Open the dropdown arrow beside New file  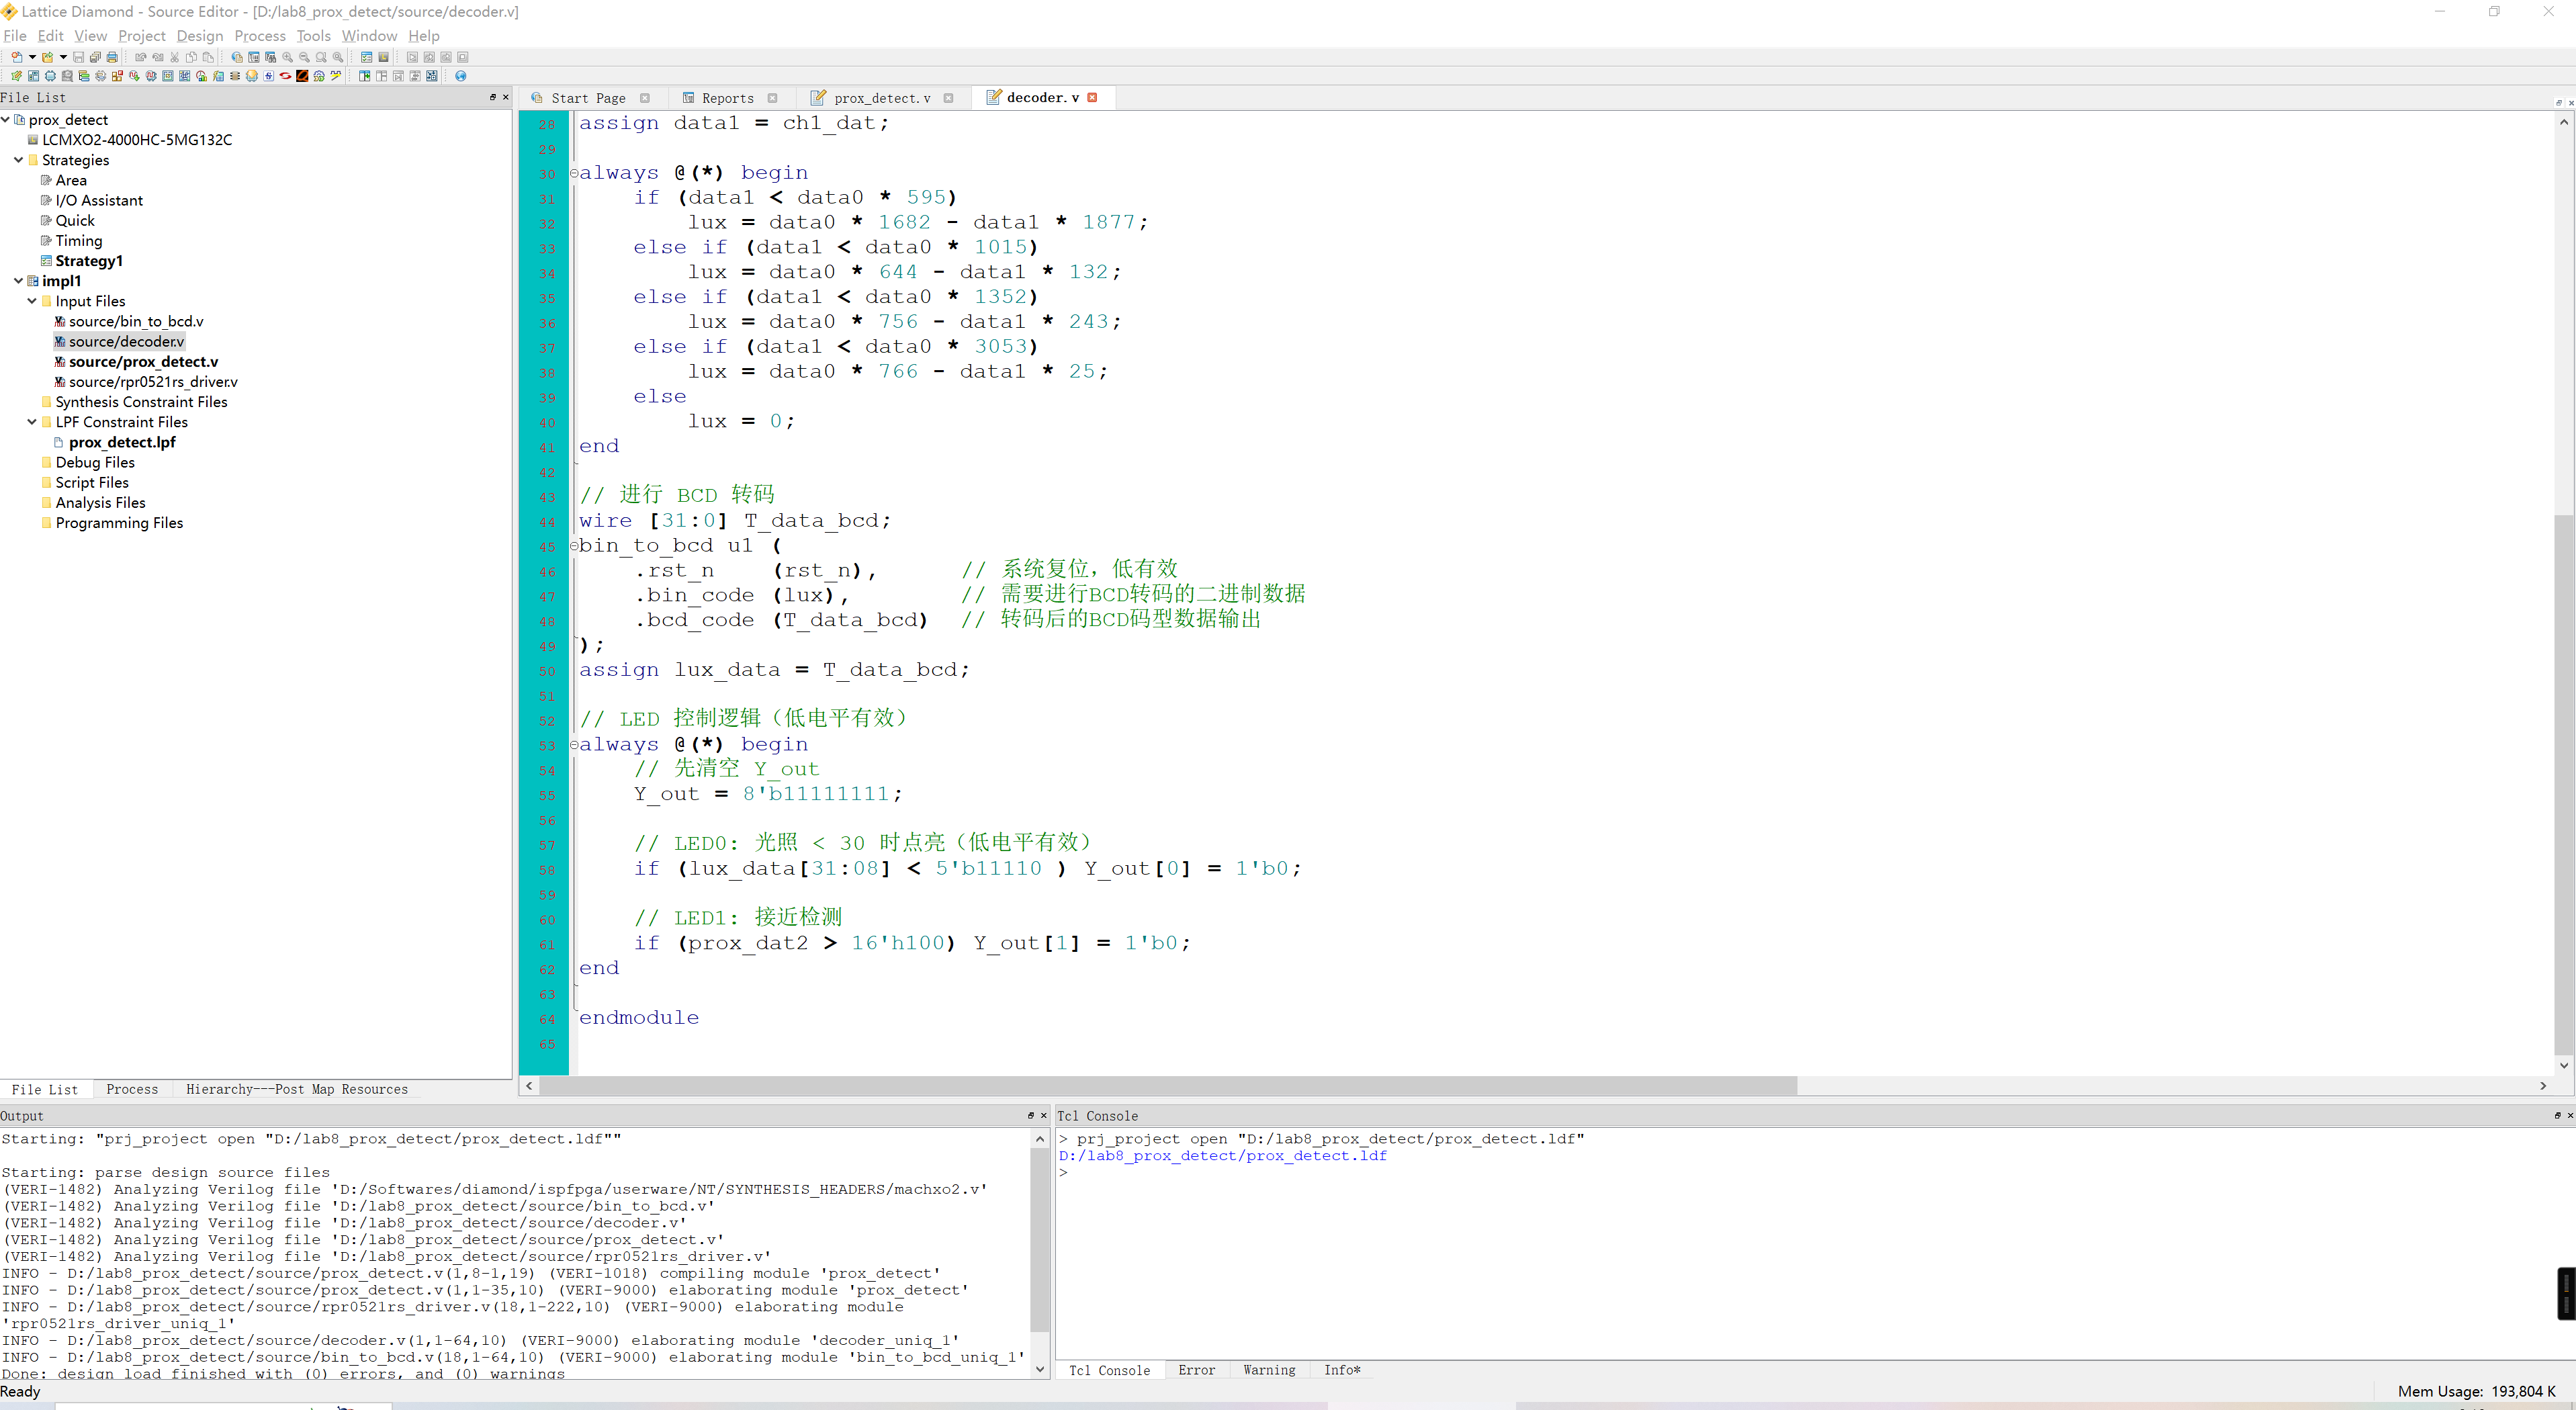tap(32, 57)
